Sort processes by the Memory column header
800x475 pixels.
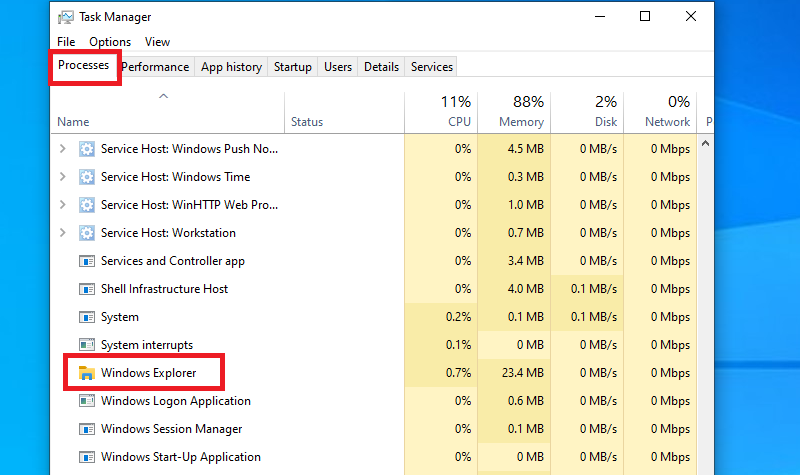(513, 111)
